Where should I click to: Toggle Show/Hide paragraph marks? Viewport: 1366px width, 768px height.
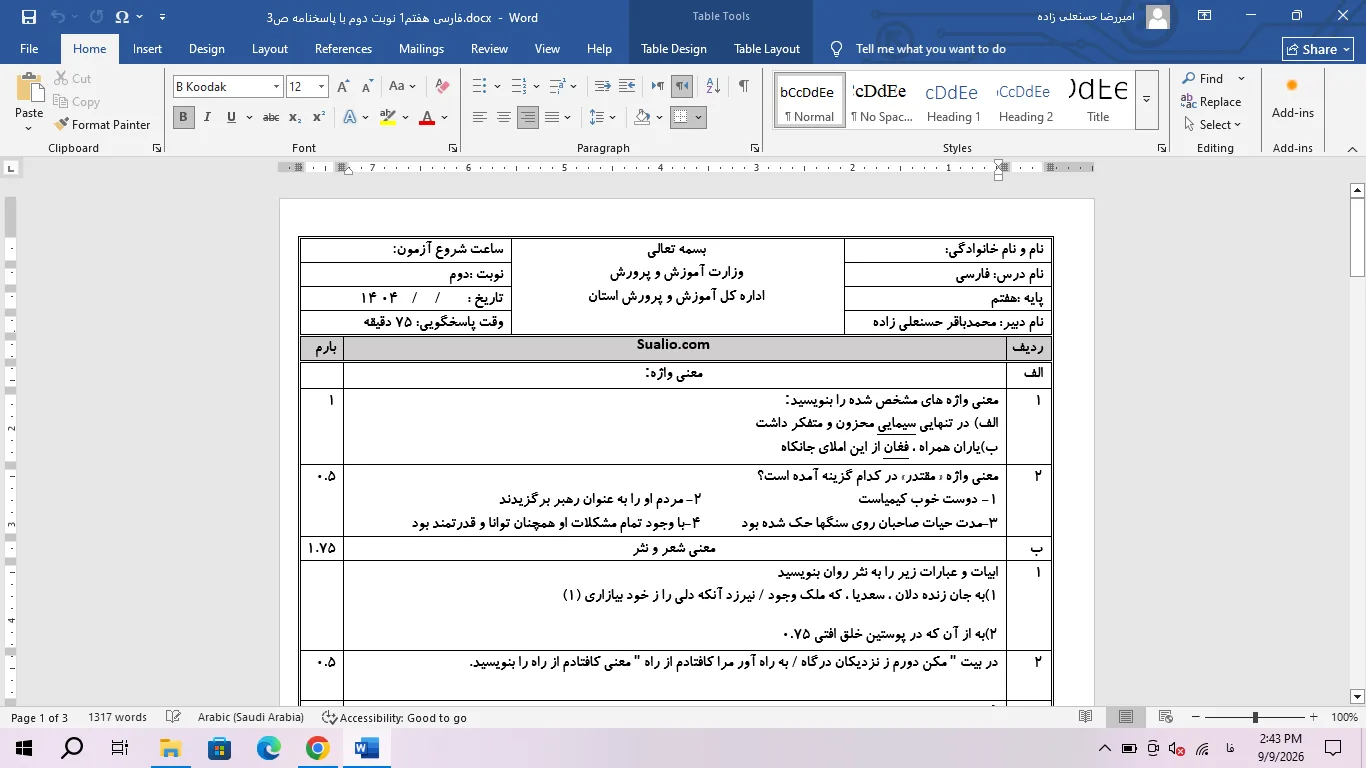(743, 87)
